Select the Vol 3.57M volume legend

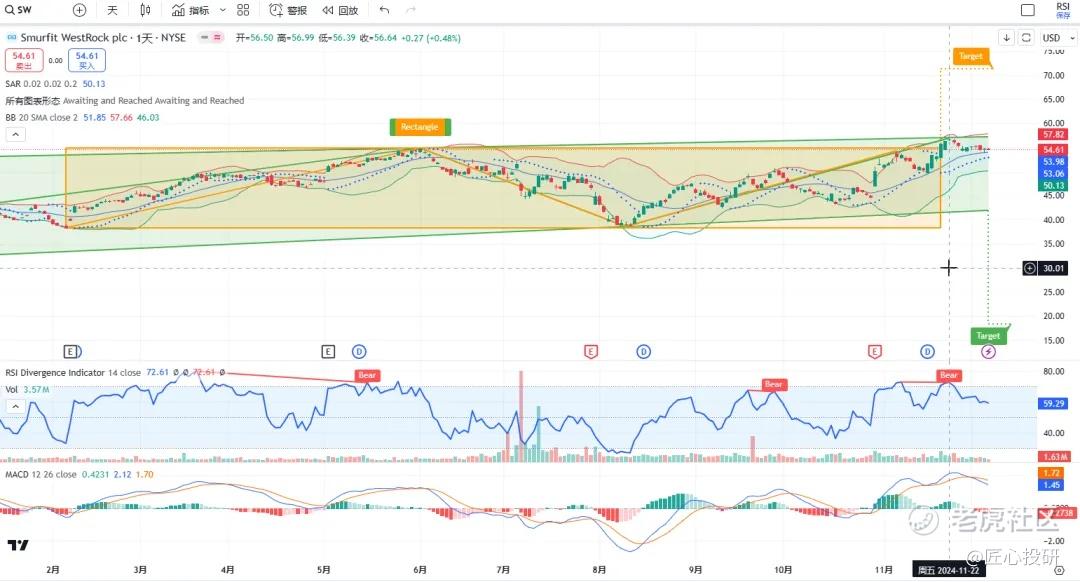(28, 389)
